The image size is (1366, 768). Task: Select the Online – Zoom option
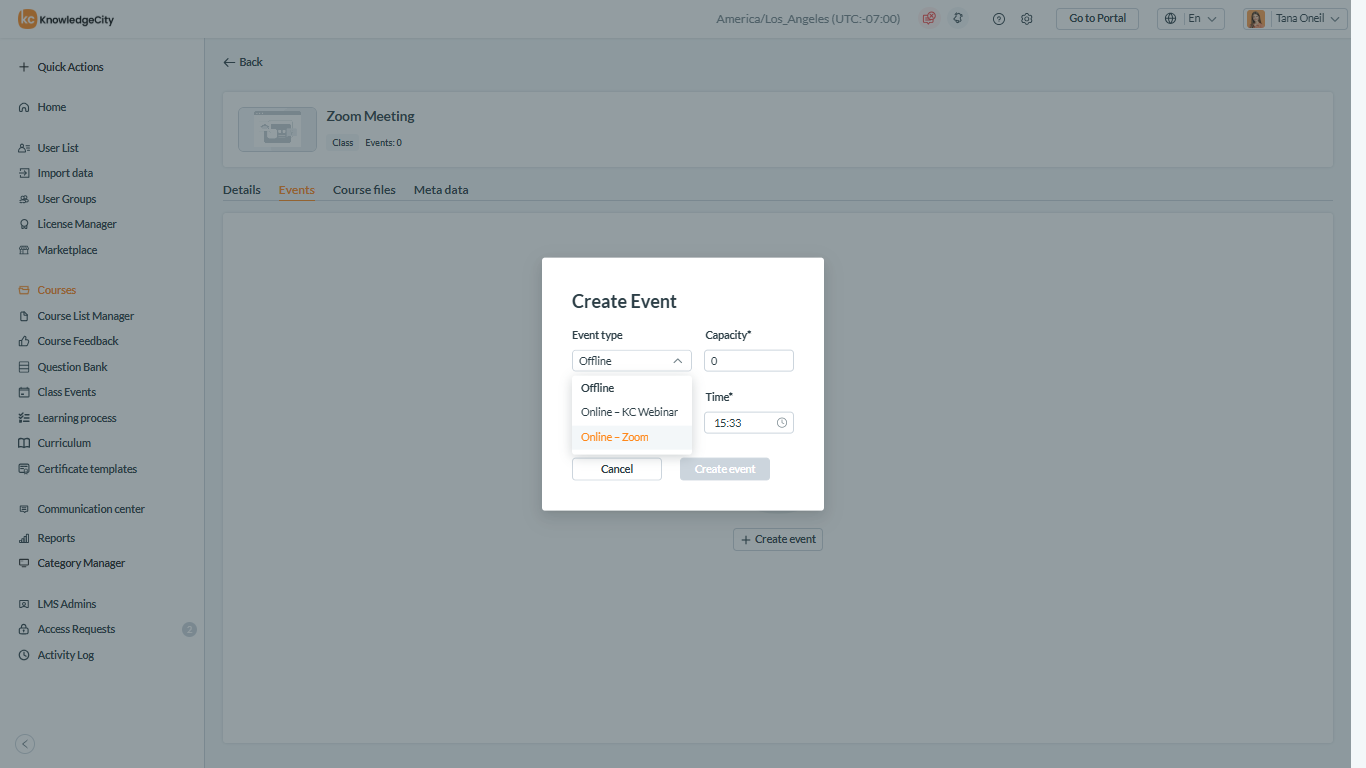[615, 437]
